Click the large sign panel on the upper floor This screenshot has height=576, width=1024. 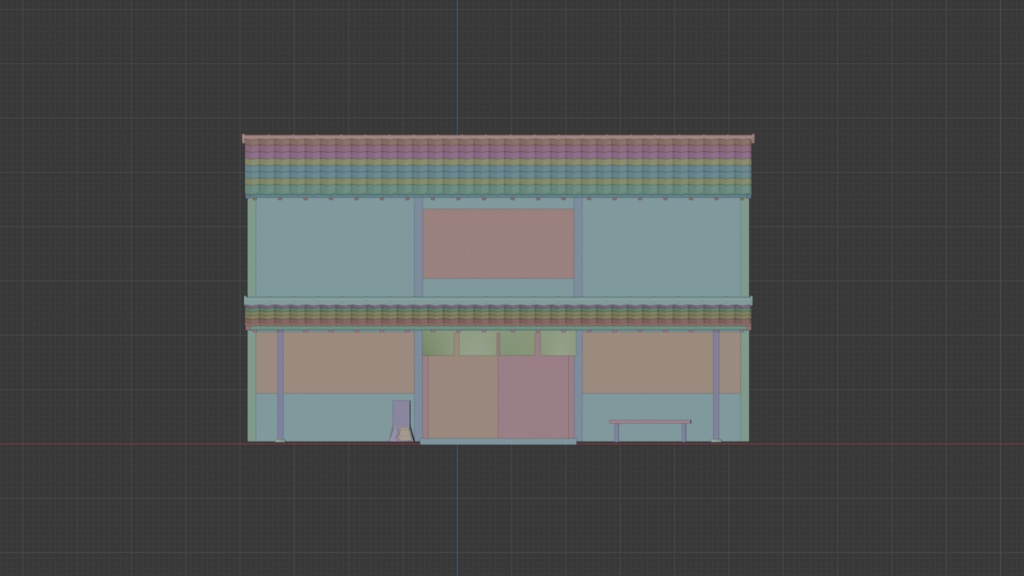point(498,244)
